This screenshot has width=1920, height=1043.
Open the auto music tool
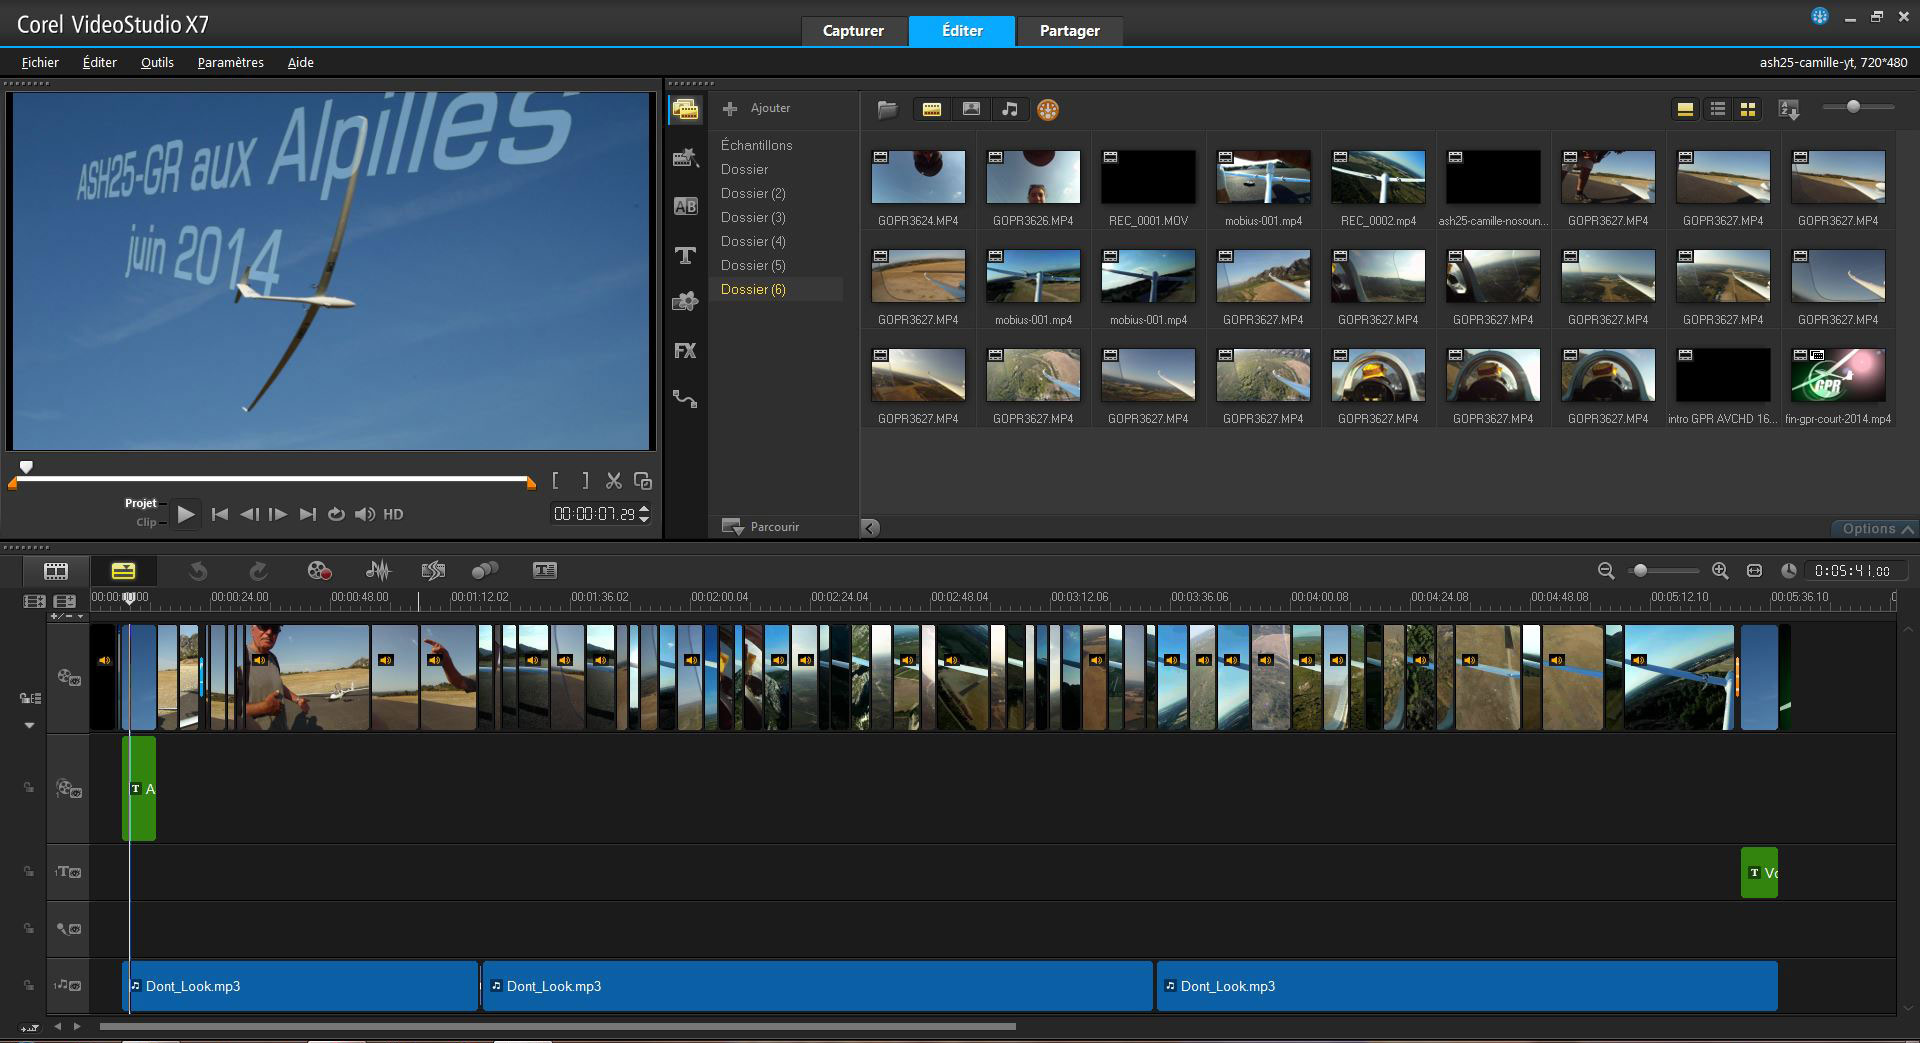(x=433, y=571)
